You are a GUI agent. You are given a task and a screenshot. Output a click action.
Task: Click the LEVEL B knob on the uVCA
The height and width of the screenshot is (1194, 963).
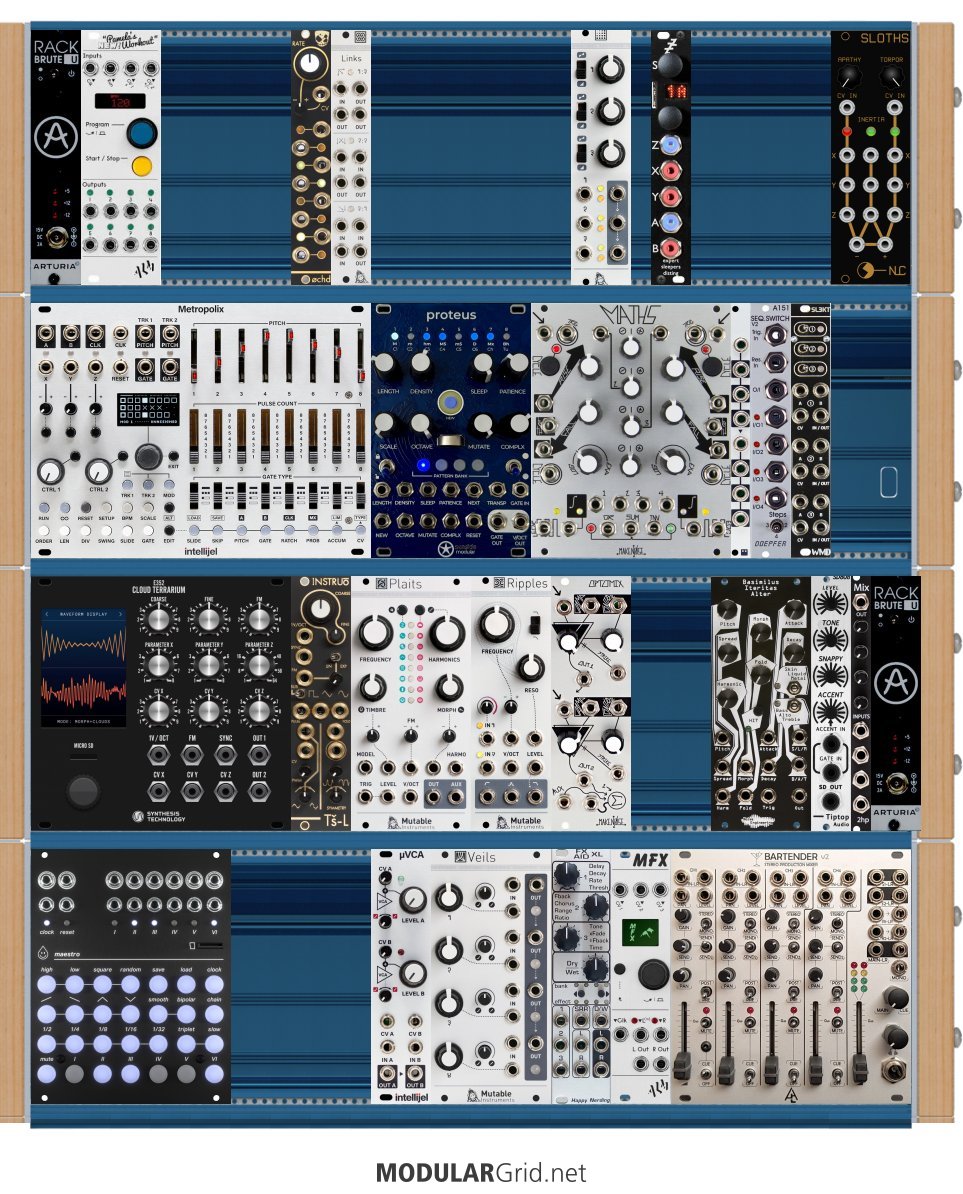pos(412,973)
